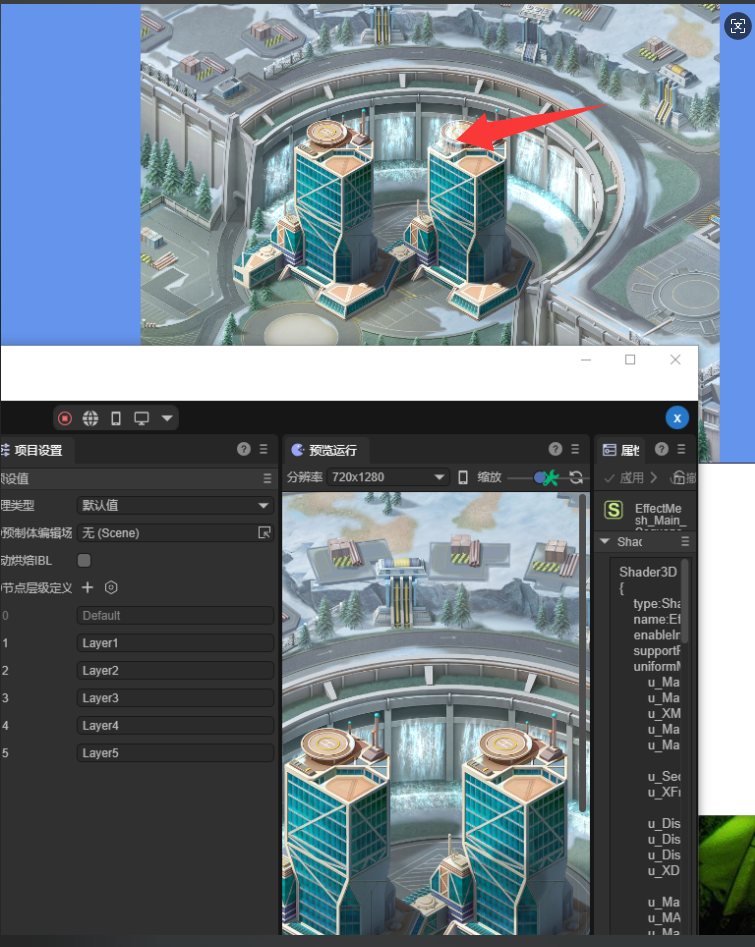Toggle device orientation icon next to resolution
The height and width of the screenshot is (947, 755).
click(463, 478)
